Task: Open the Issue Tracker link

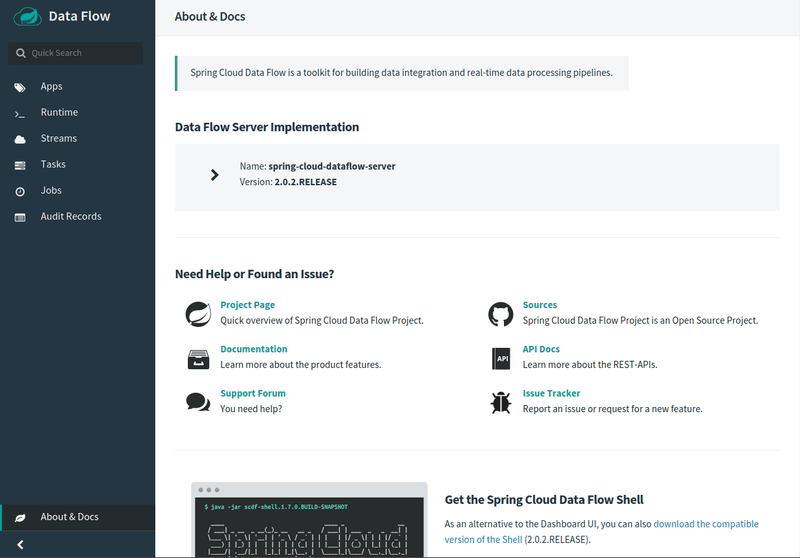Action: point(551,393)
